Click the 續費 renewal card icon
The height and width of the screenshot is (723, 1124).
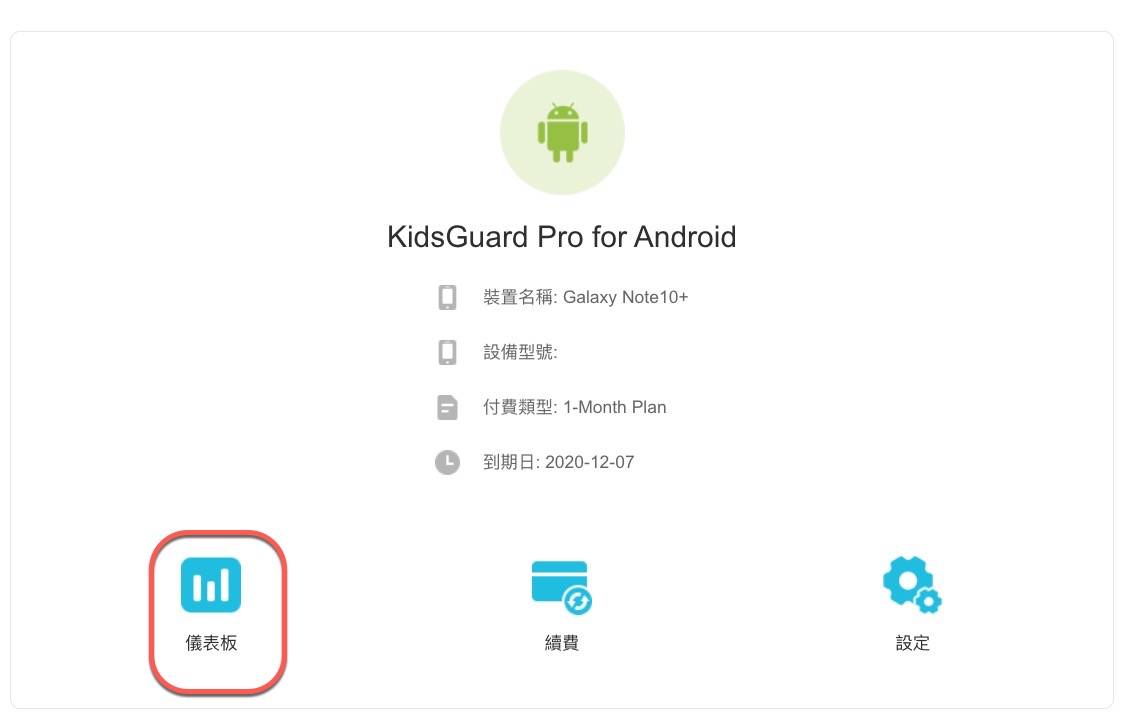click(x=561, y=587)
